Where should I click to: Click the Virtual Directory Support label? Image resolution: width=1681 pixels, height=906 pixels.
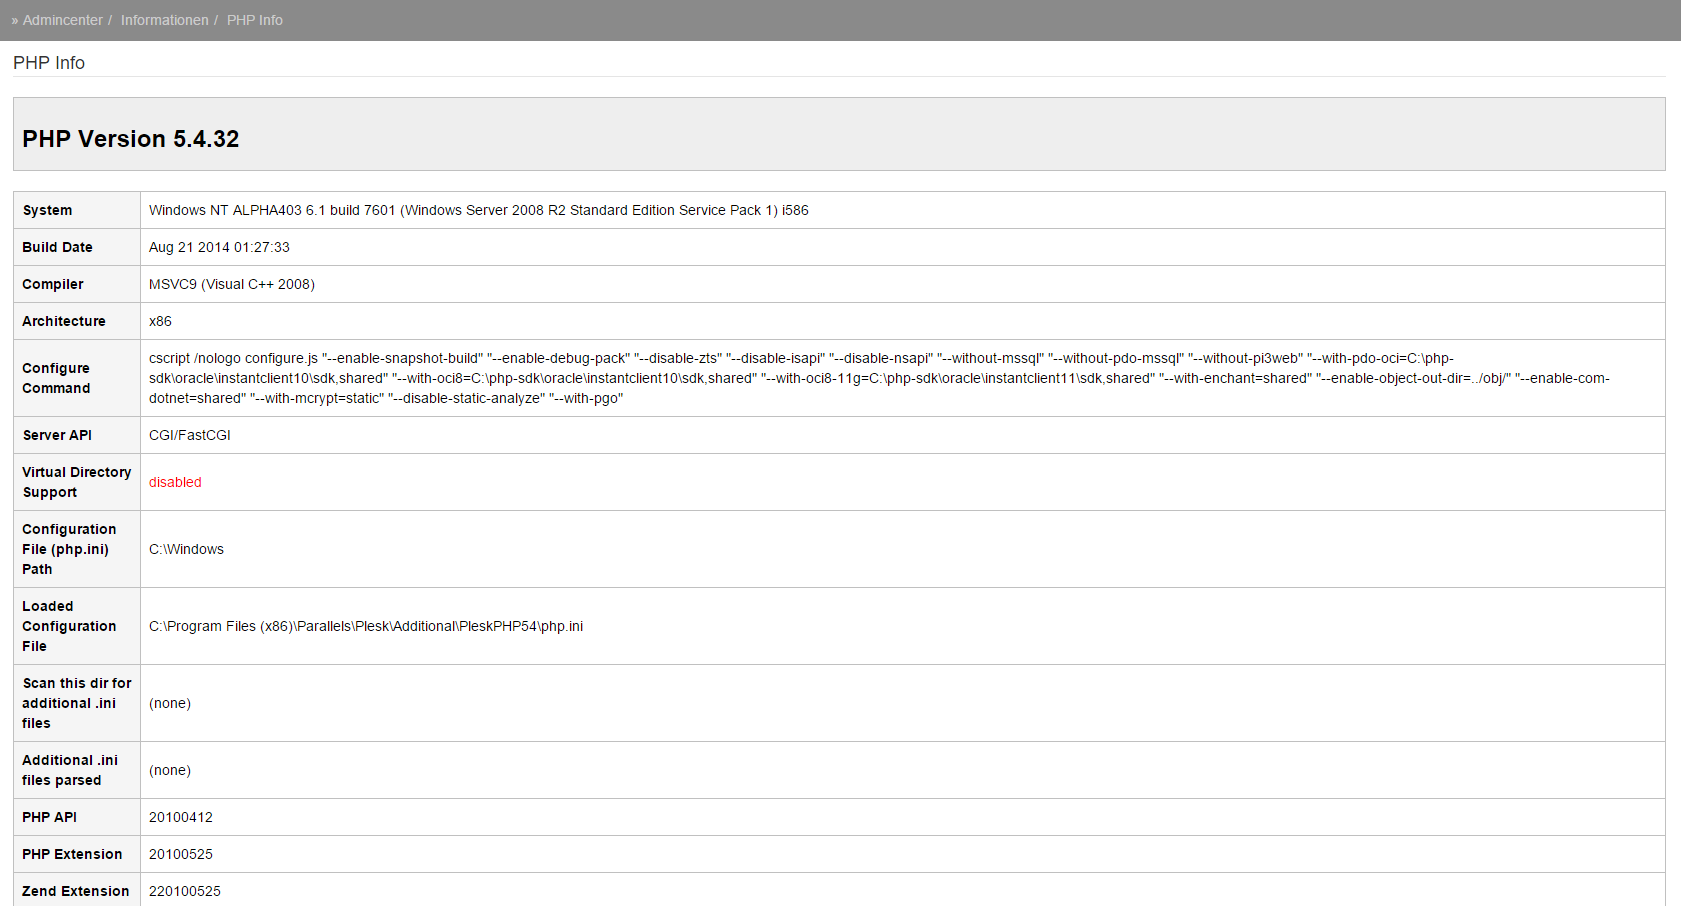point(77,482)
